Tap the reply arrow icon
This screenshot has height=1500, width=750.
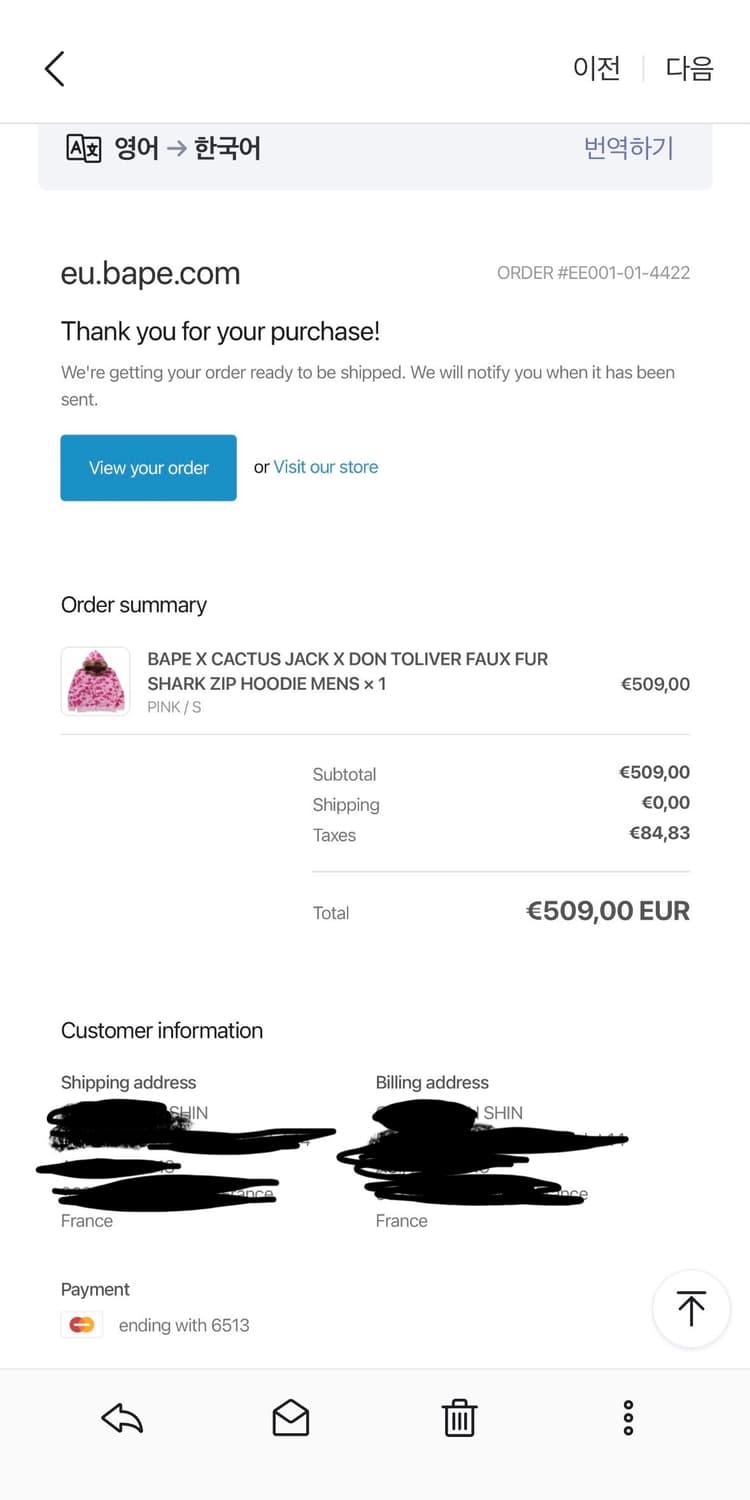click(122, 1418)
